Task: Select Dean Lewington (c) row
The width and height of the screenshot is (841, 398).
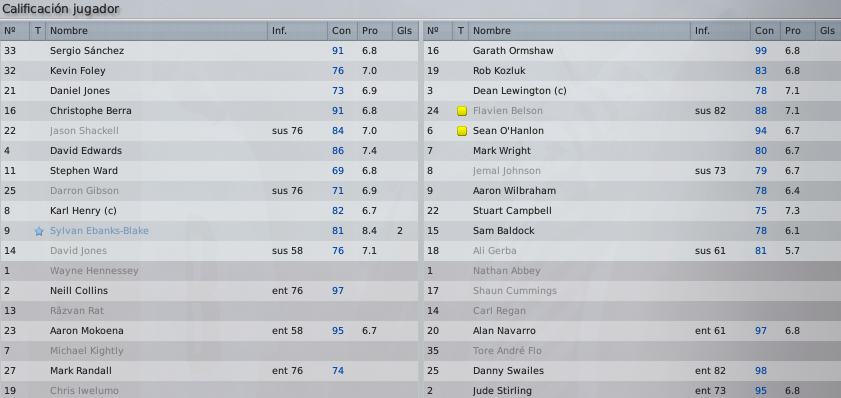Action: (632, 91)
